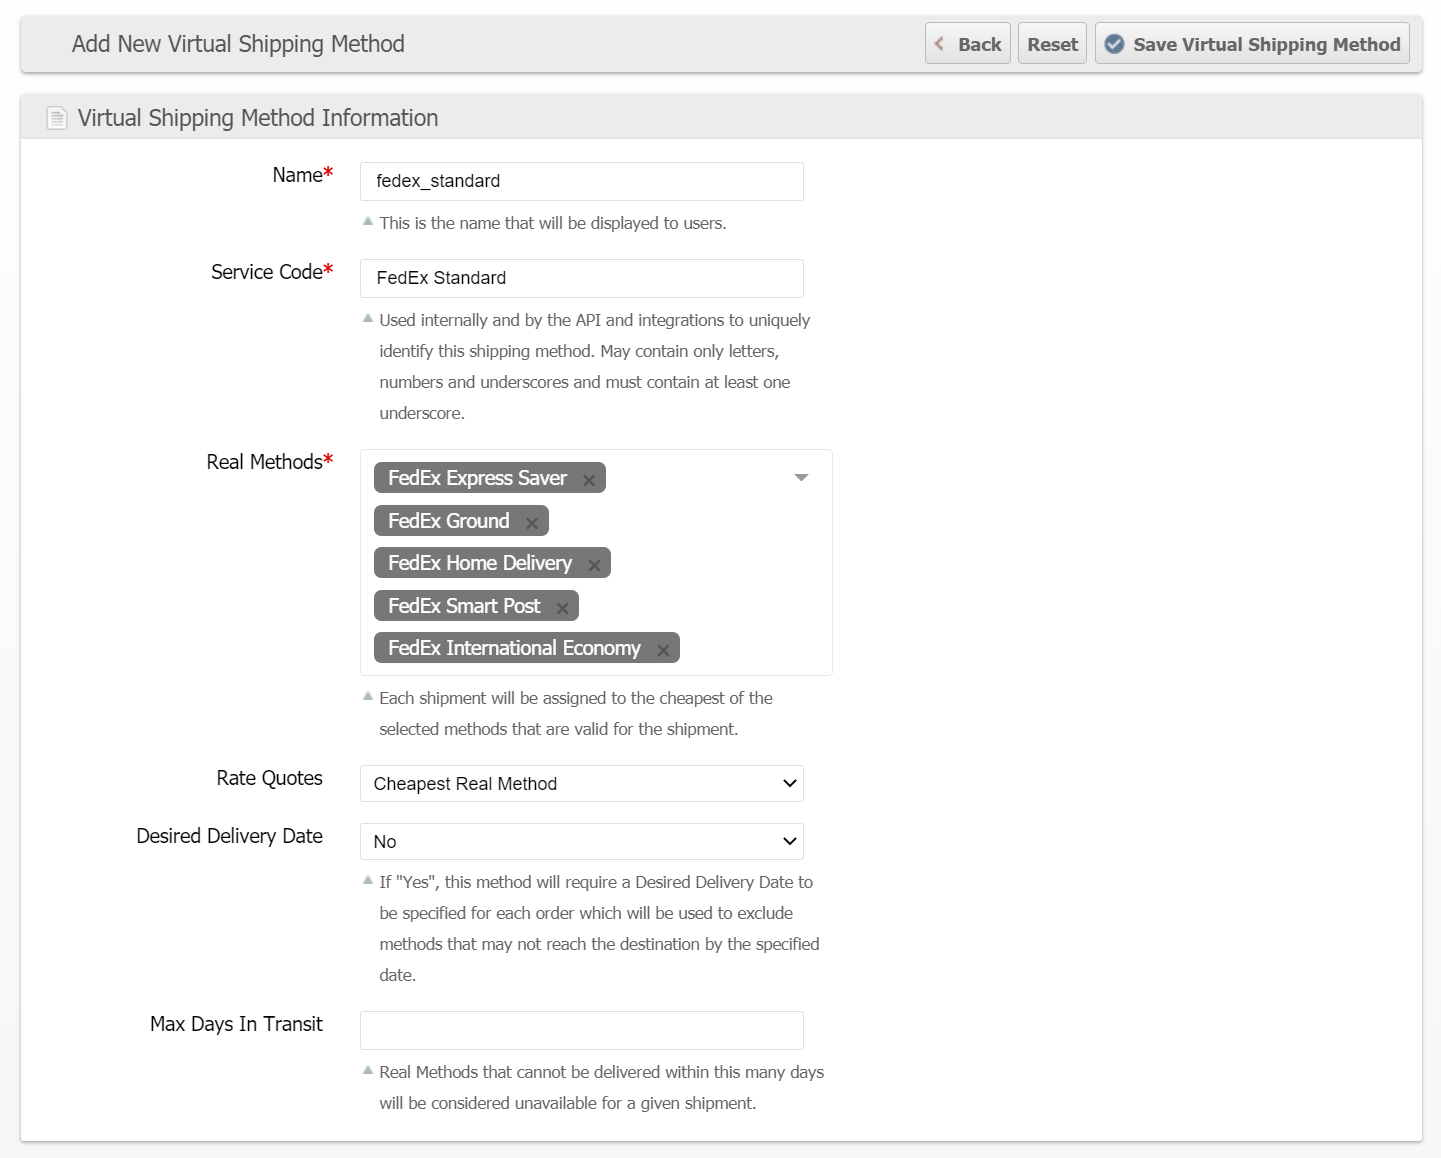Click the Virtual Shipping Method Information document icon
The width and height of the screenshot is (1441, 1158).
tap(57, 118)
